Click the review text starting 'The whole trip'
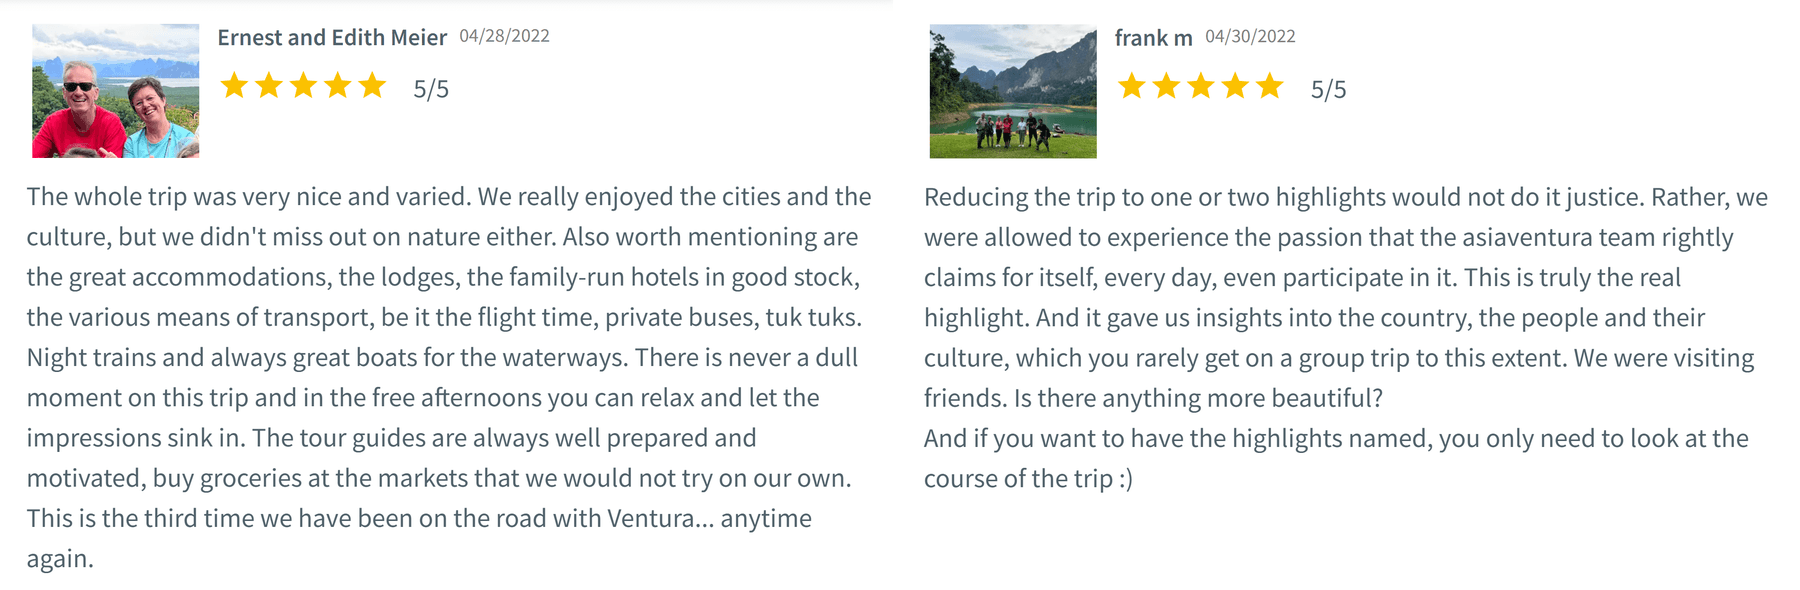 [449, 377]
